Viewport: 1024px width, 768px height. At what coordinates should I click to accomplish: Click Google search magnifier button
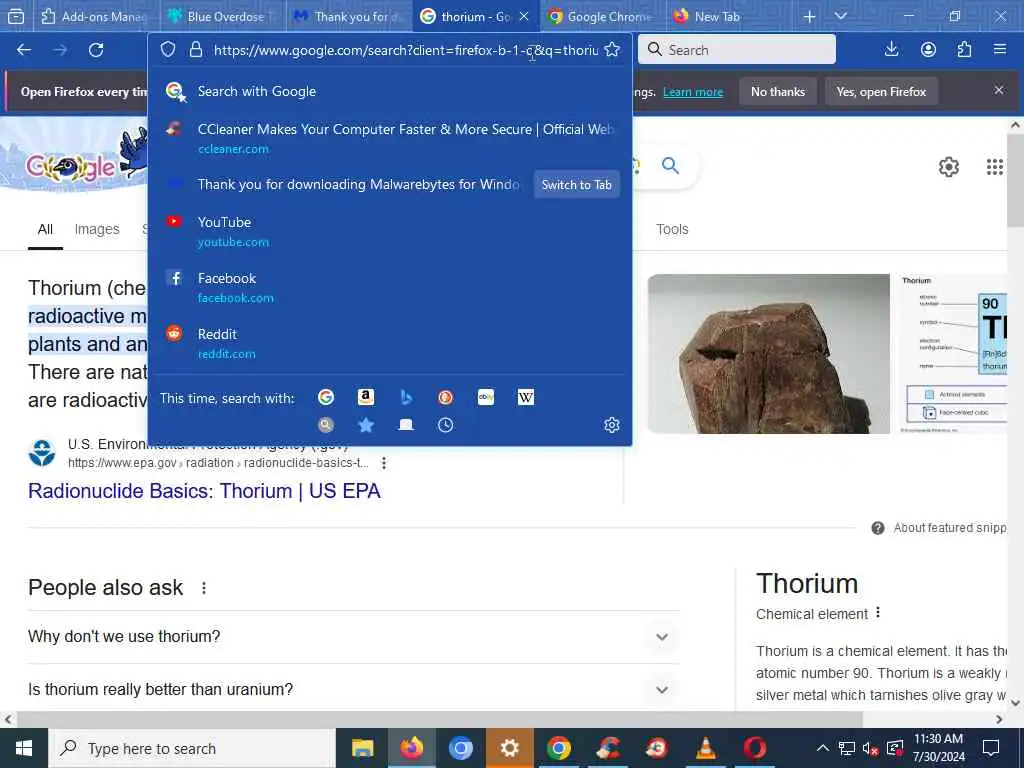671,165
